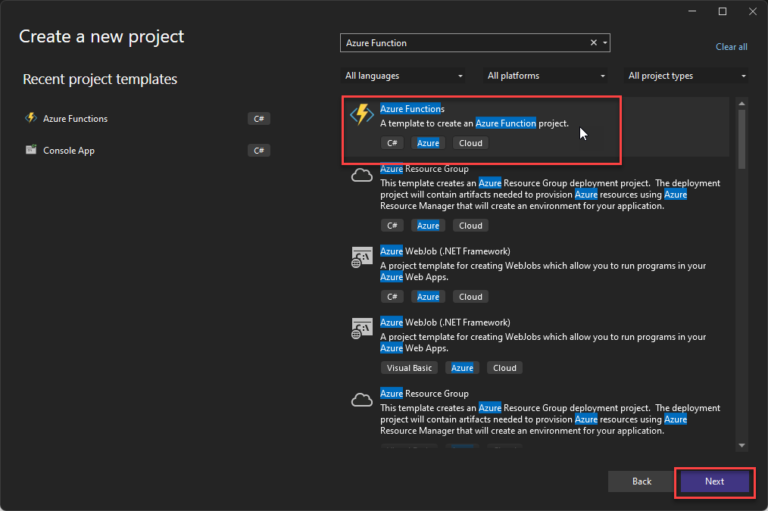Select Azure WebJob Visual Basic template title
The height and width of the screenshot is (511, 768).
pos(445,323)
